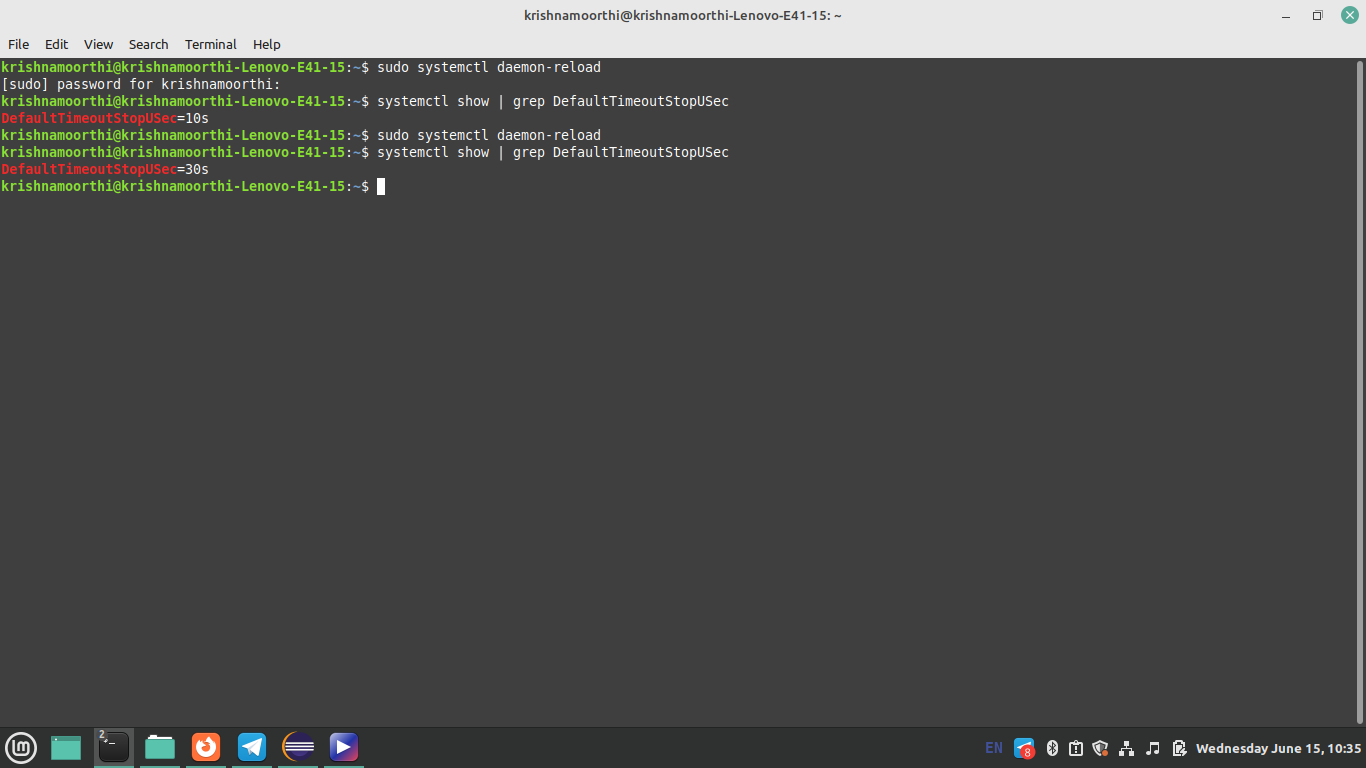Minimize the terminal window

click(1287, 15)
